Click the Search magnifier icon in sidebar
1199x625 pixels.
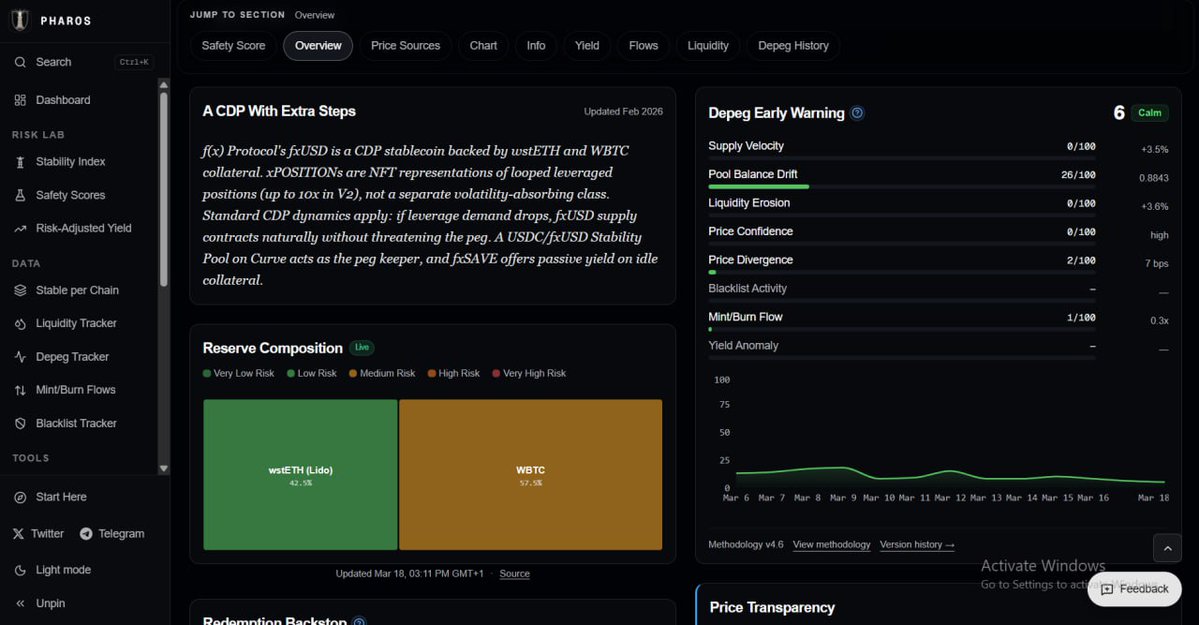click(21, 62)
